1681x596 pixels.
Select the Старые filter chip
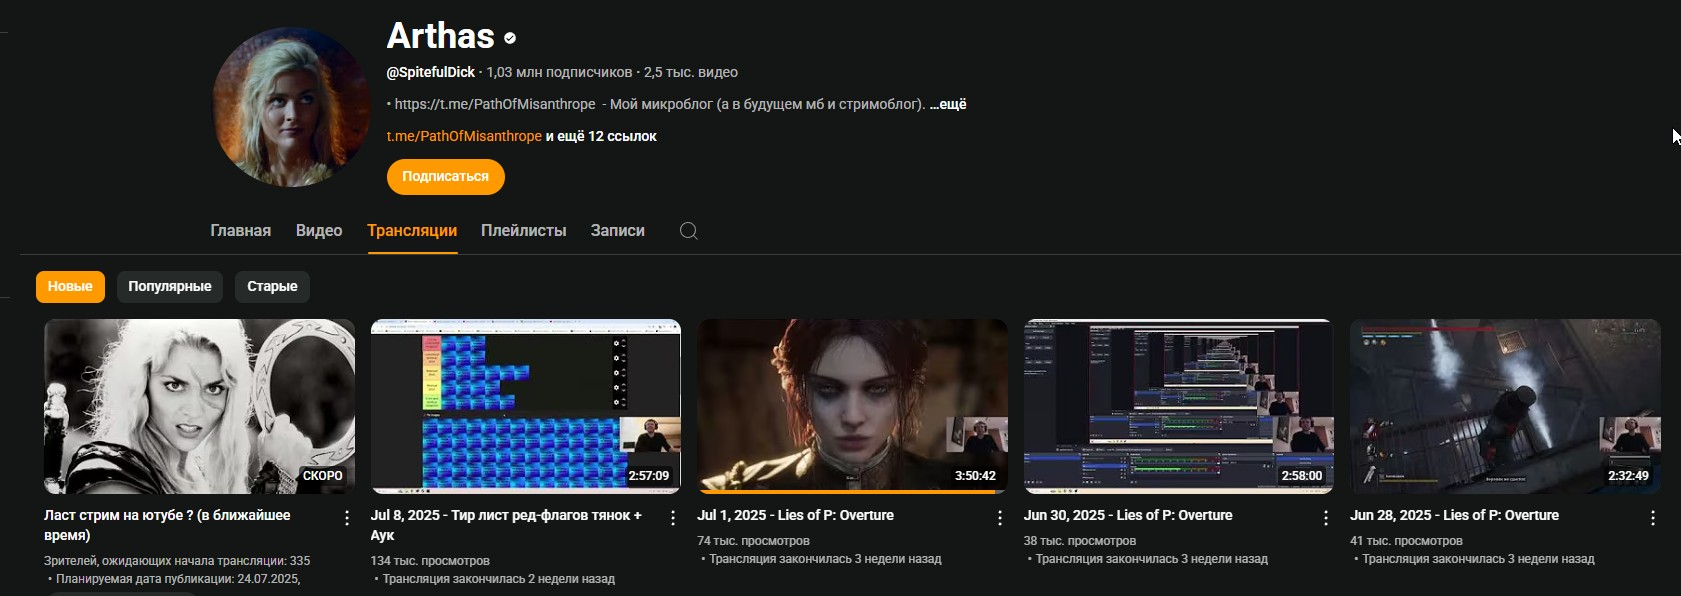coord(272,286)
